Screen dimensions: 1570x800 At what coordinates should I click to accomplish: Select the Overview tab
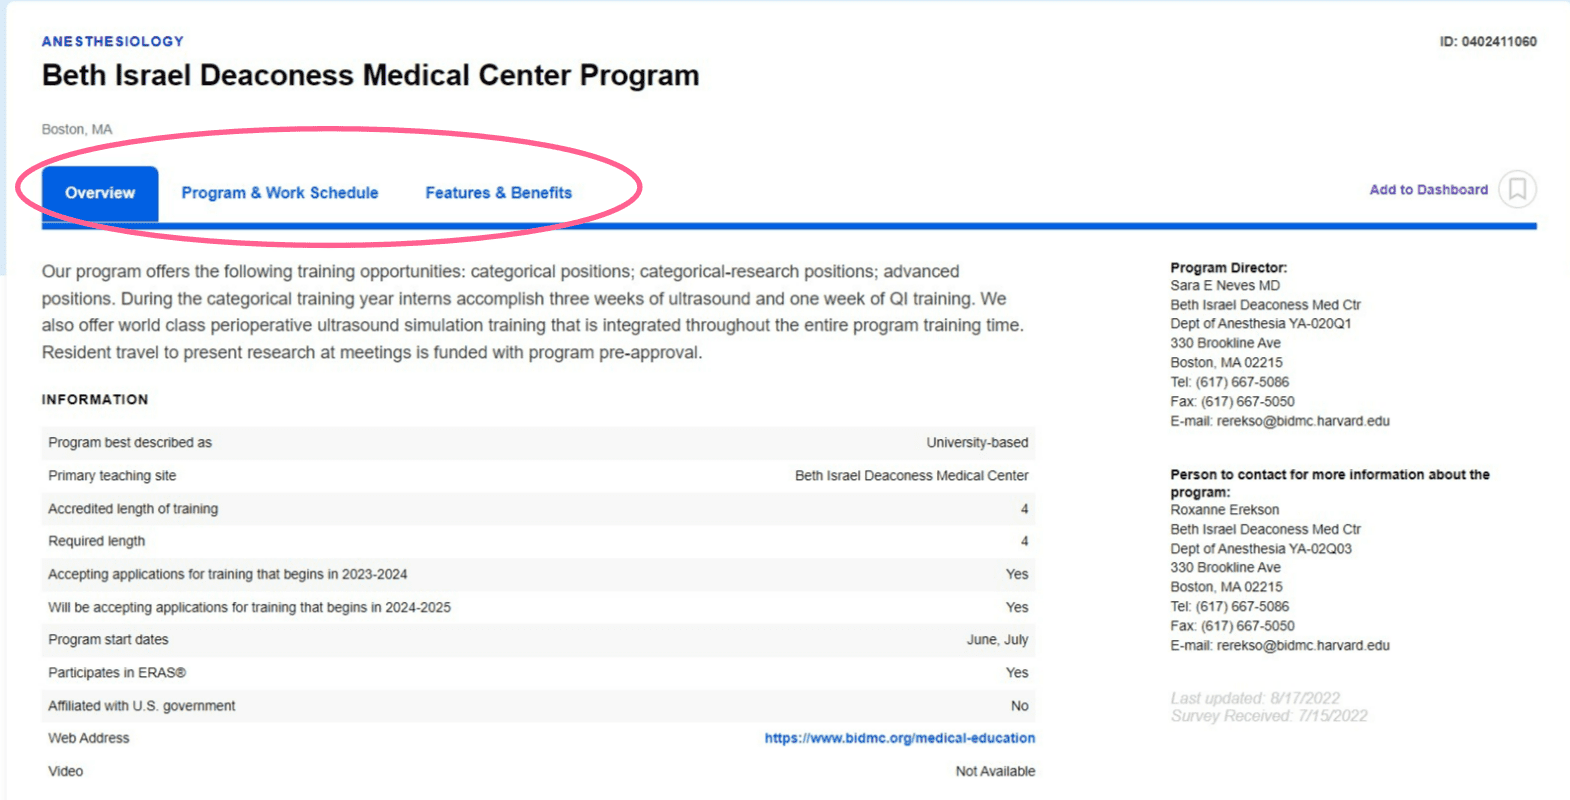coord(100,192)
